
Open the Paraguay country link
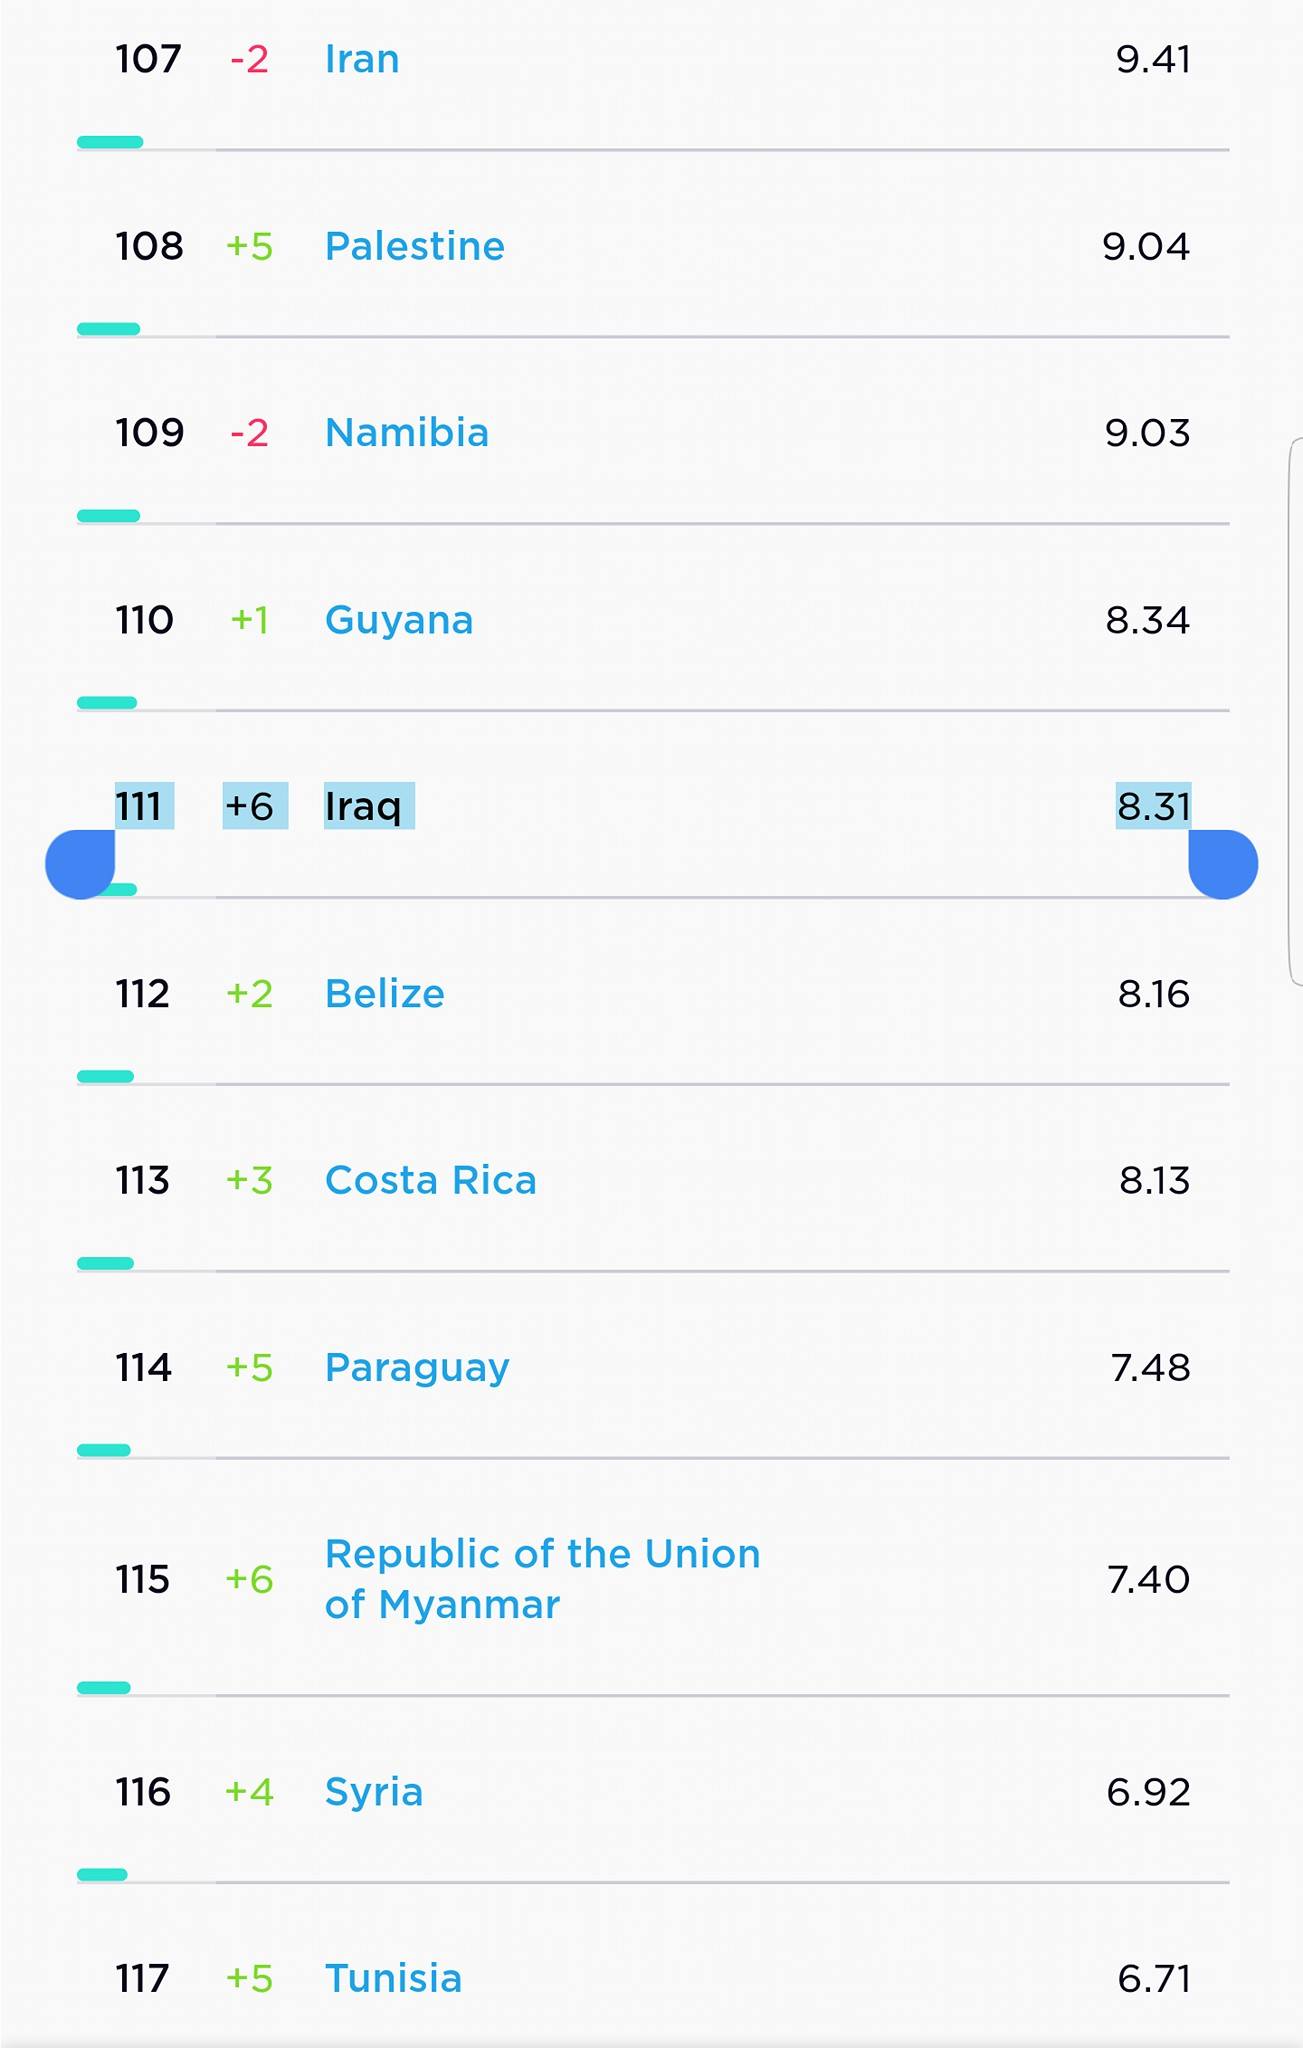417,1368
